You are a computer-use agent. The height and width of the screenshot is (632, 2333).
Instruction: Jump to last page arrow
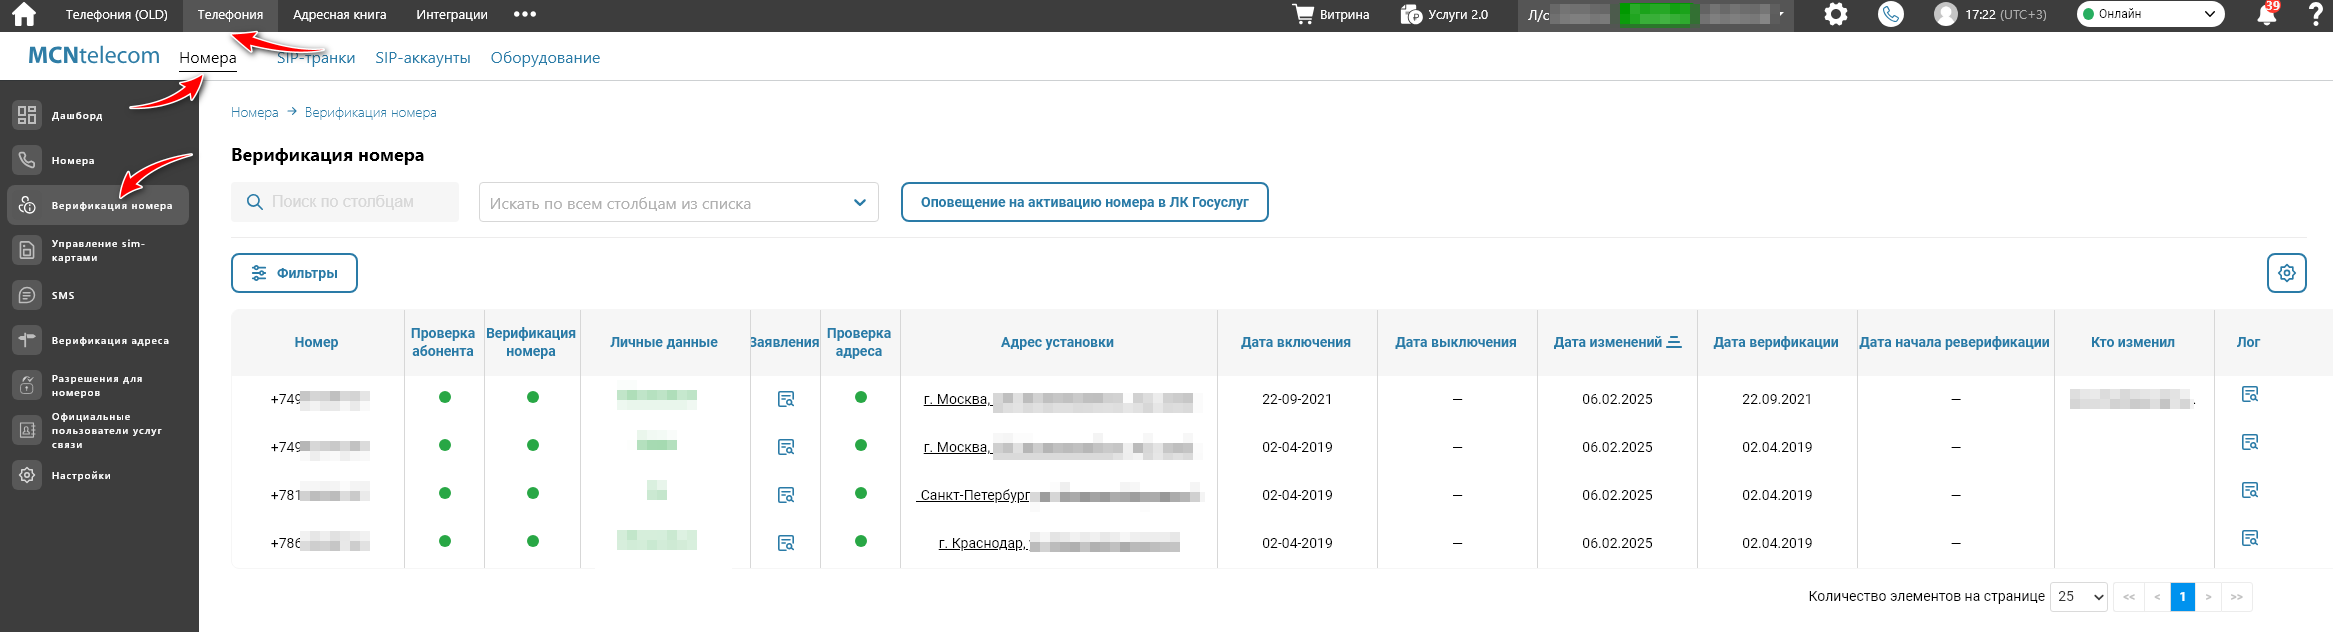(2237, 596)
